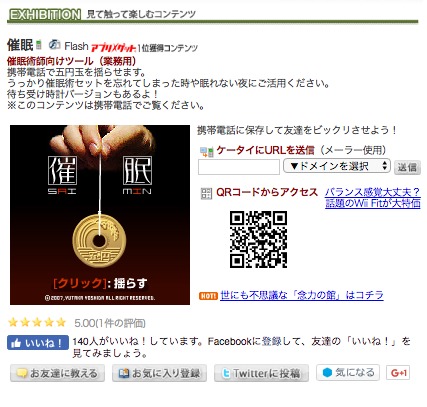Click the email address input field

coord(239,167)
